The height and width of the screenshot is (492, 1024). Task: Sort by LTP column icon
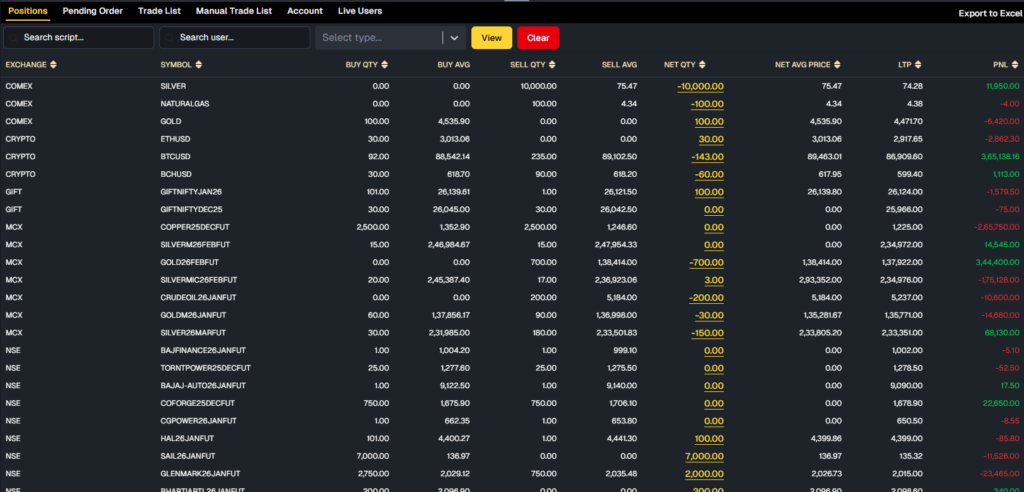(916, 65)
